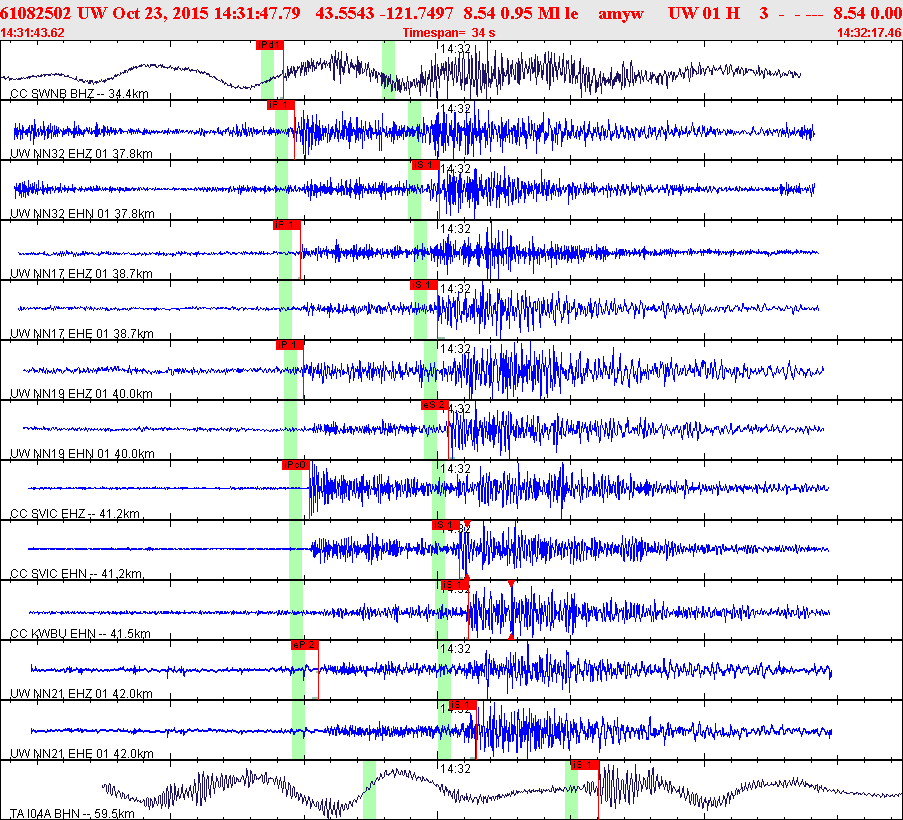Select the iS 1 pick flag on I04A BHN

click(x=585, y=765)
